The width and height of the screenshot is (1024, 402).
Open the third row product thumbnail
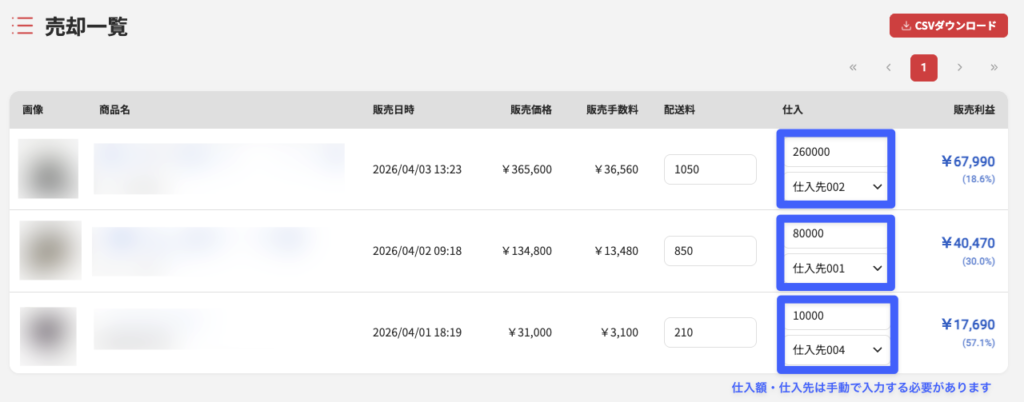tap(48, 333)
